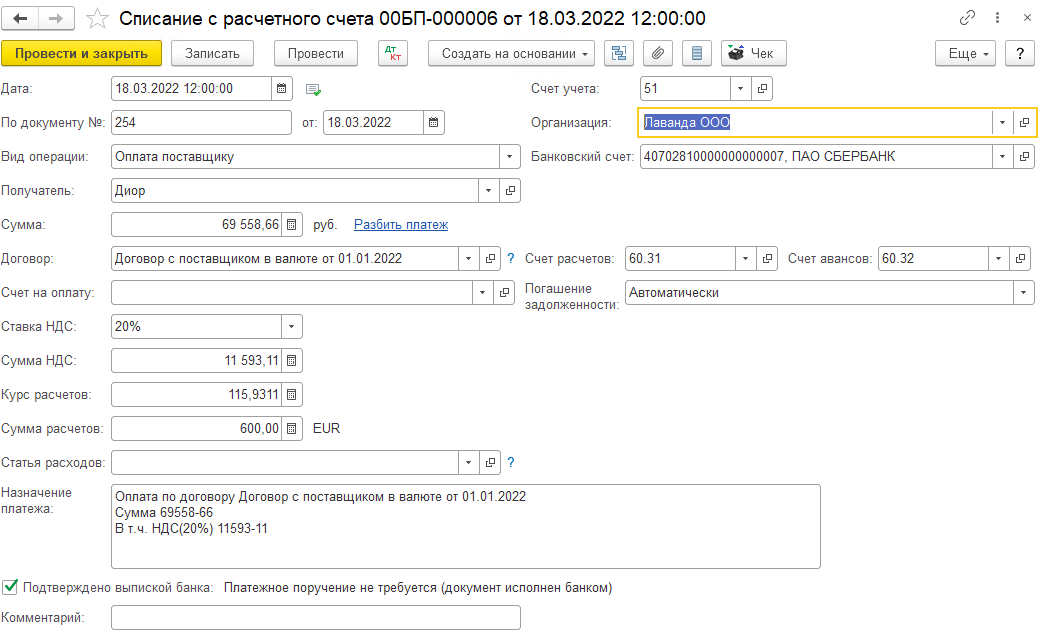Open calculator for the Сумма НДС field

coord(291,361)
